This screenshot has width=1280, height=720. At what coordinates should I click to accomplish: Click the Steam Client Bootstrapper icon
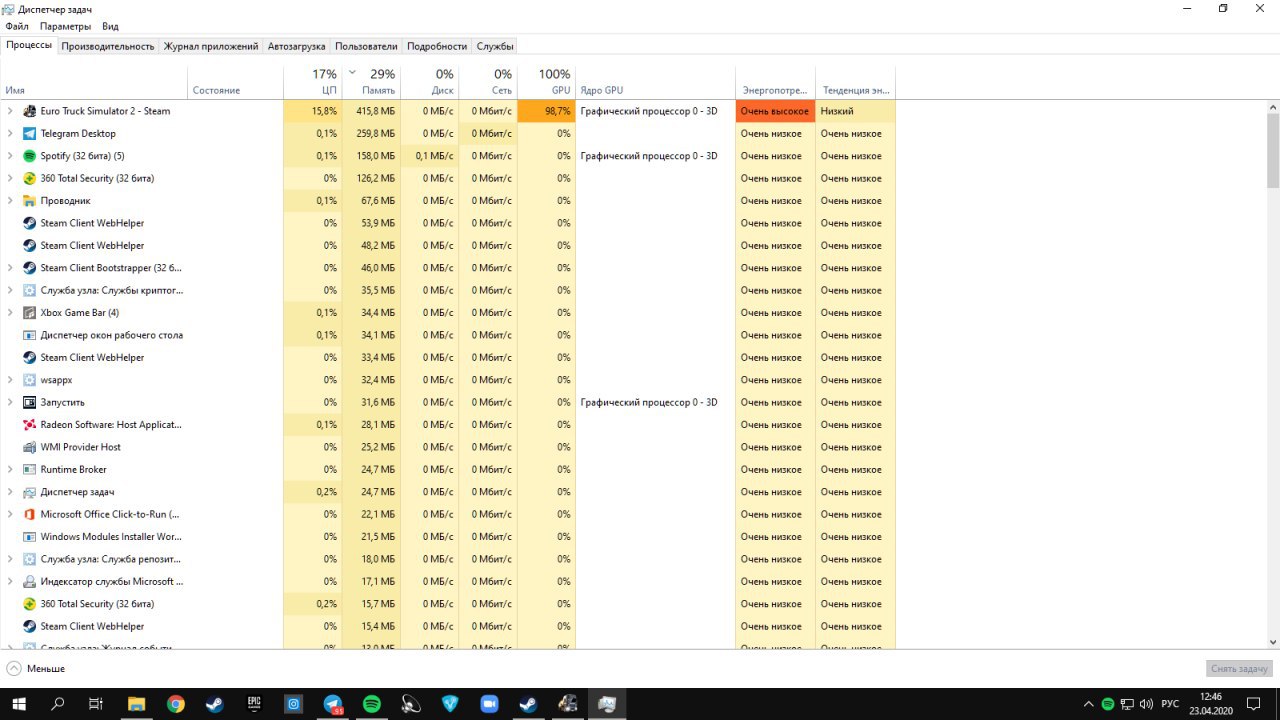(30, 268)
